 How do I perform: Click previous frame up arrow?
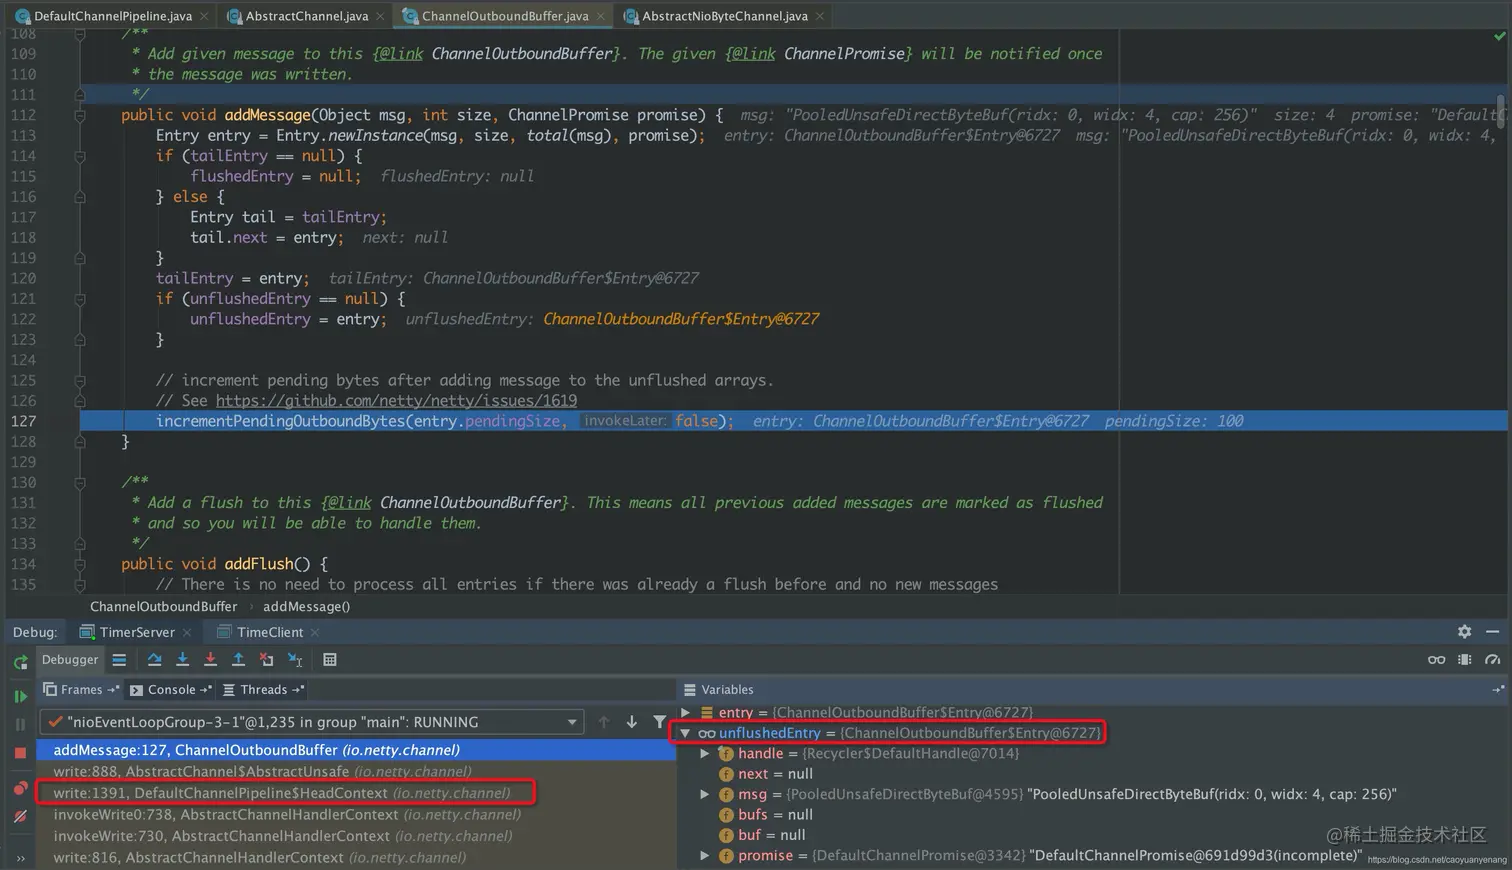pos(603,722)
